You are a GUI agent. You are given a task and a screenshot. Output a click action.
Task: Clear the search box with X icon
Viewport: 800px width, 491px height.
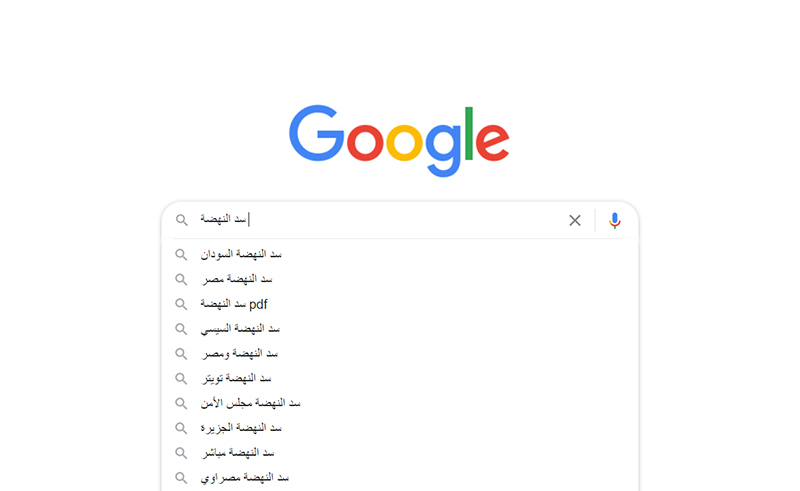click(x=575, y=220)
